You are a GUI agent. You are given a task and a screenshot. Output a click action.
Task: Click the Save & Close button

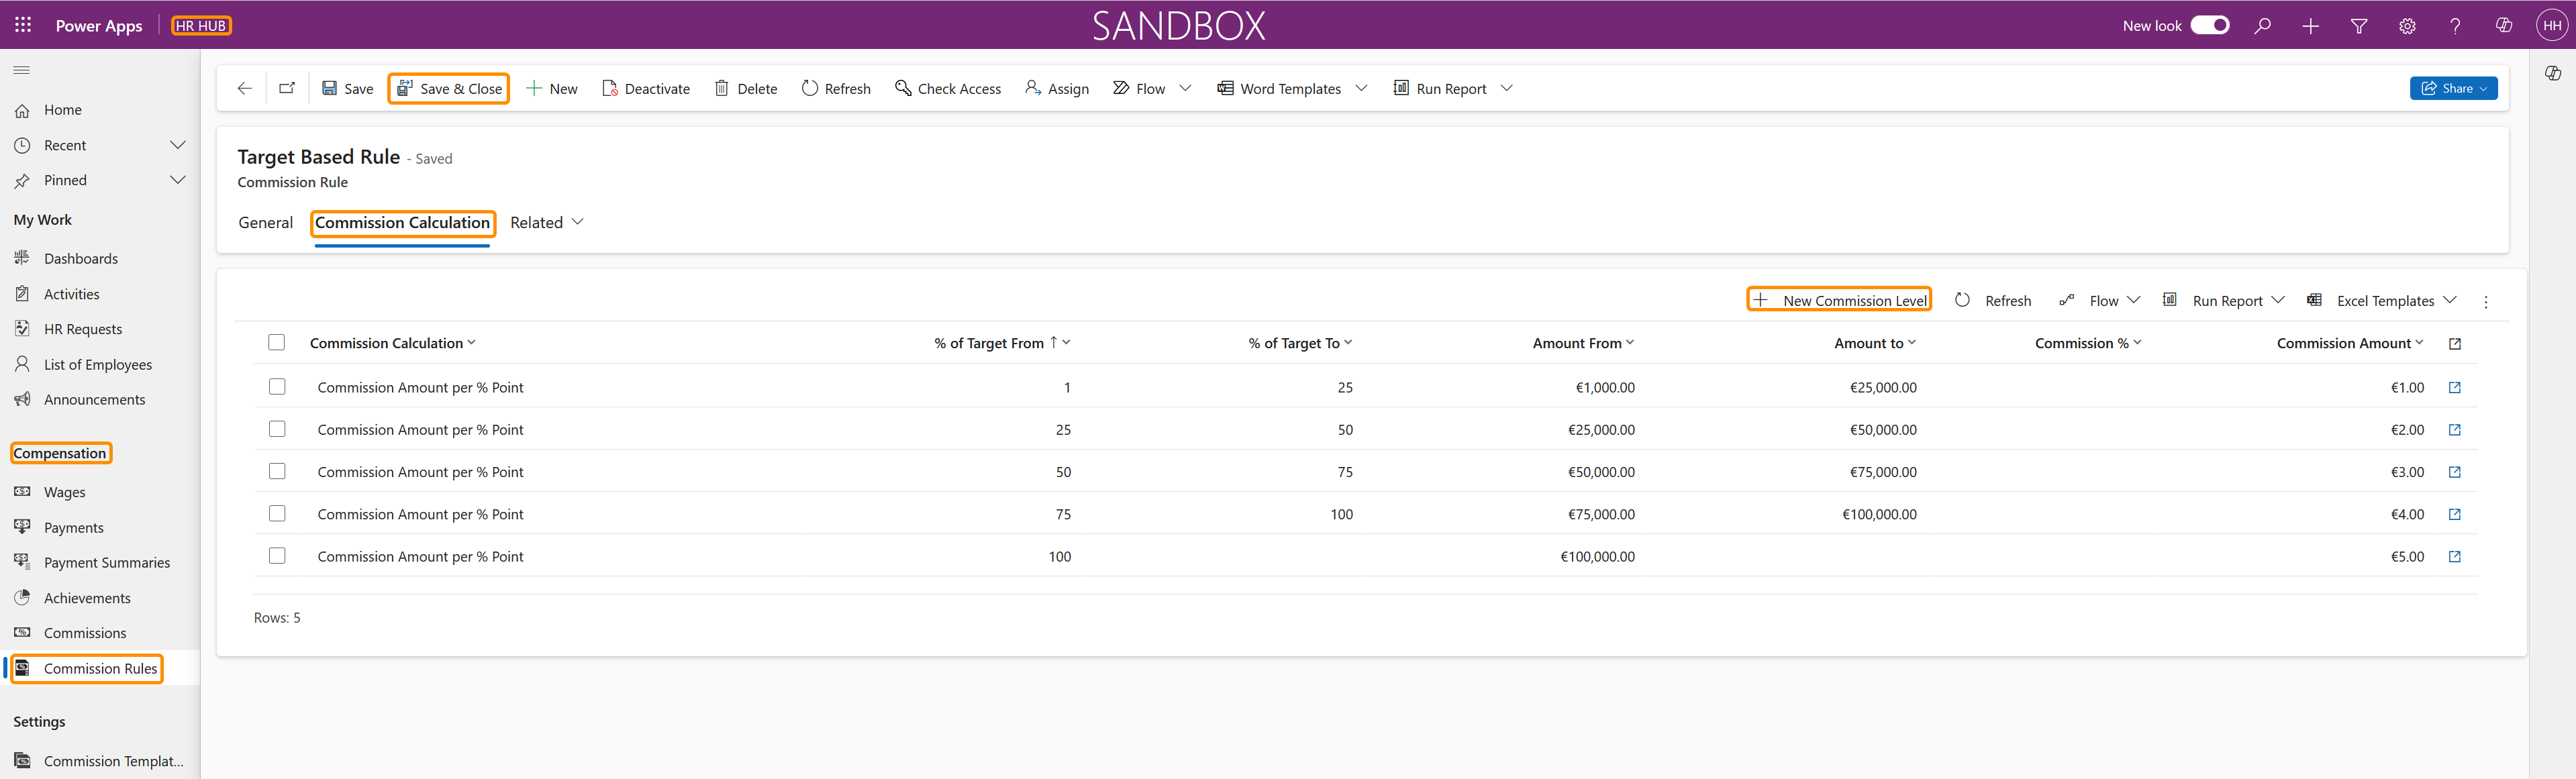[449, 88]
